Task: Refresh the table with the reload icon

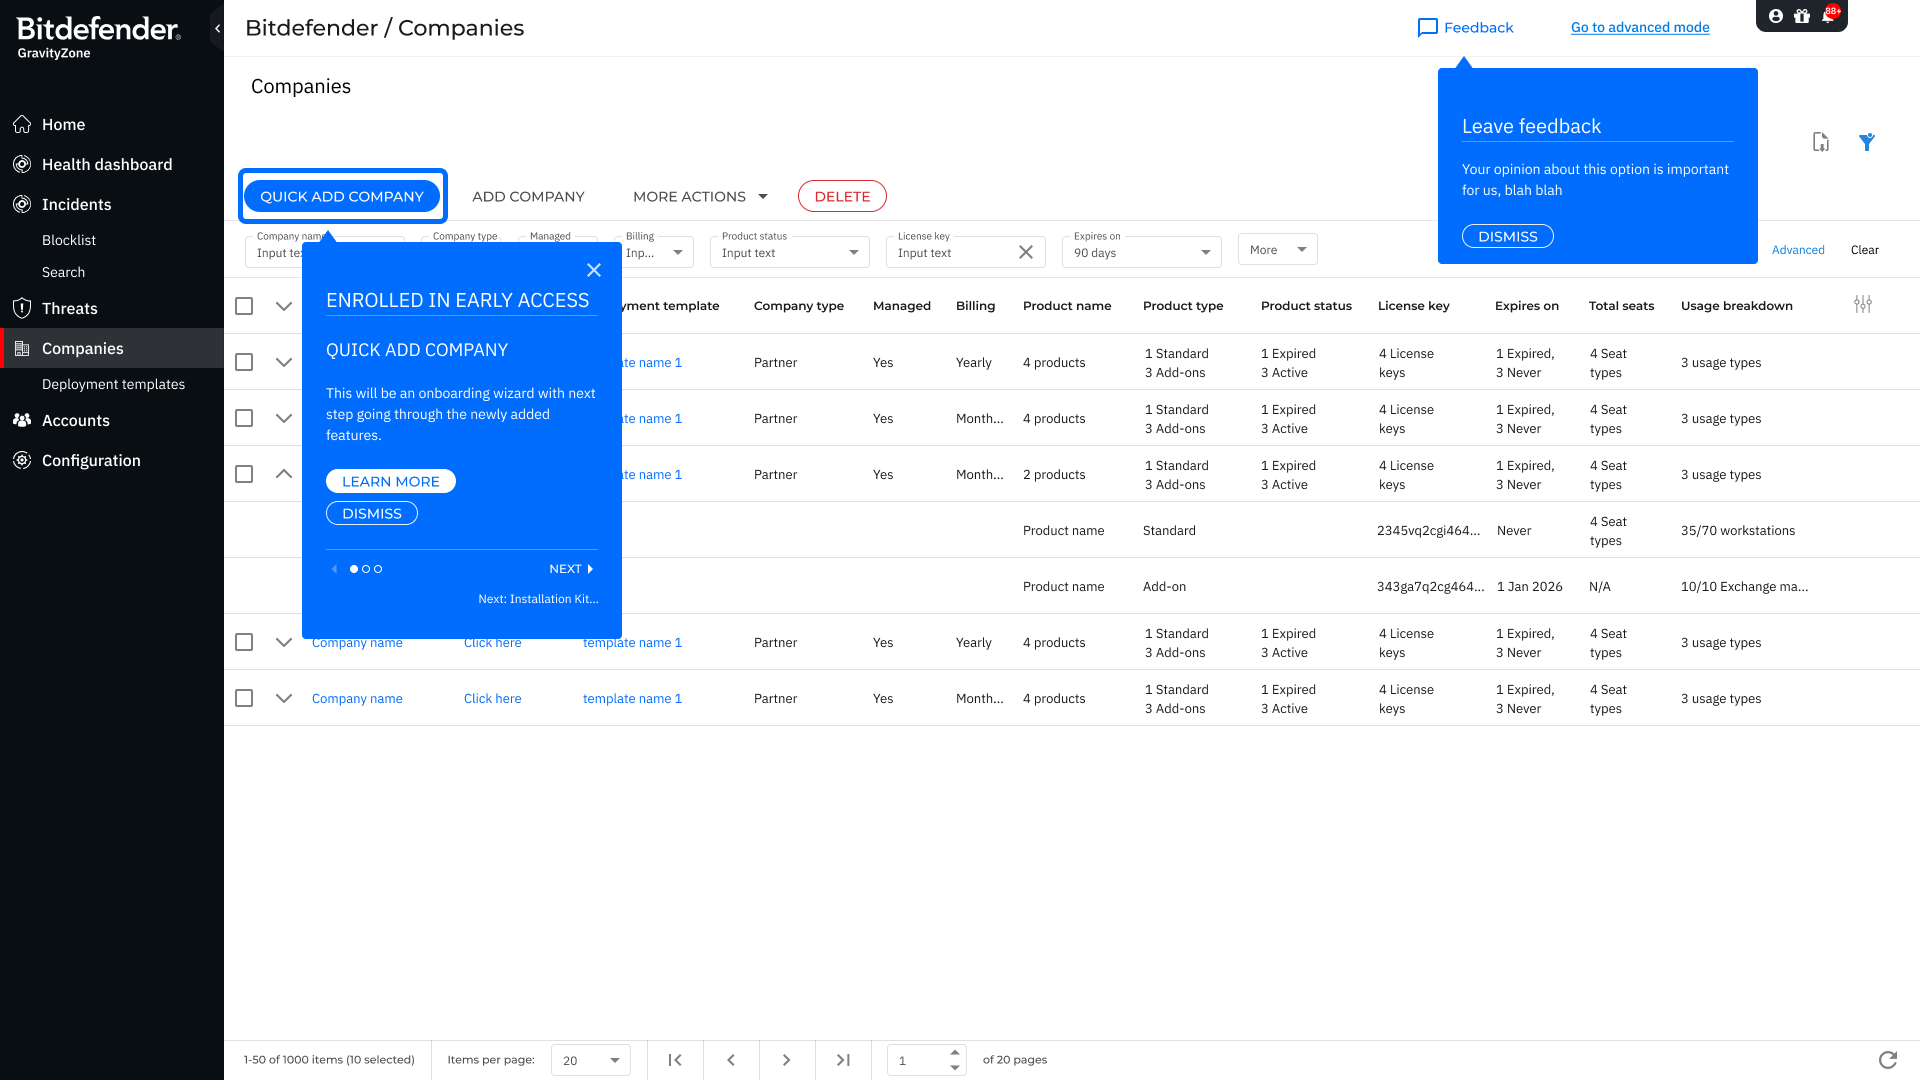Action: (1888, 1060)
